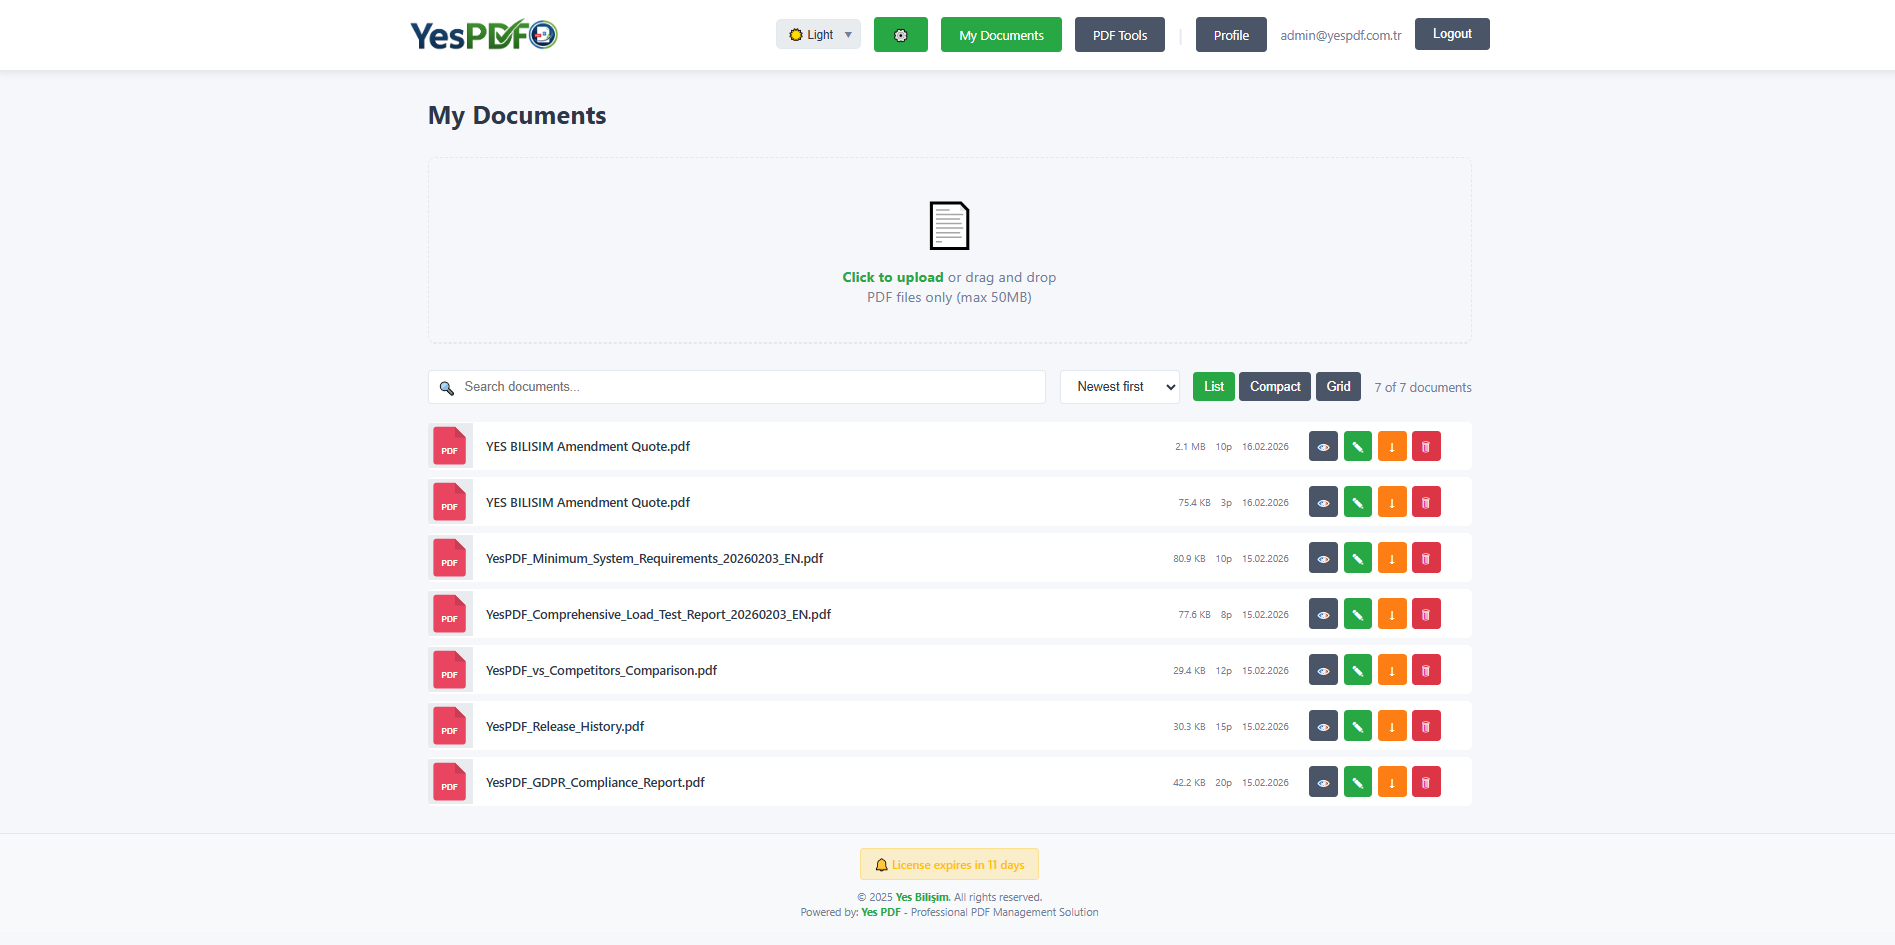Image resolution: width=1895 pixels, height=945 pixels.
Task: Click the '7 of 7 documents' count
Action: (x=1423, y=388)
